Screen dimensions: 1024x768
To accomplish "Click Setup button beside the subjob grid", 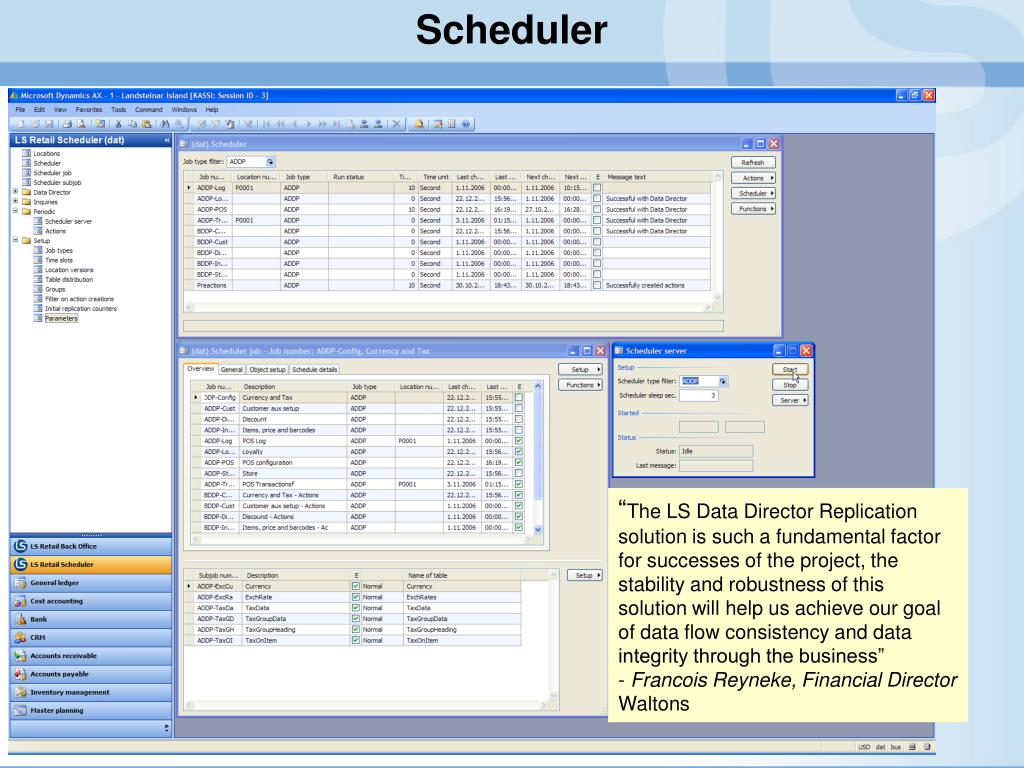I will pyautogui.click(x=584, y=575).
